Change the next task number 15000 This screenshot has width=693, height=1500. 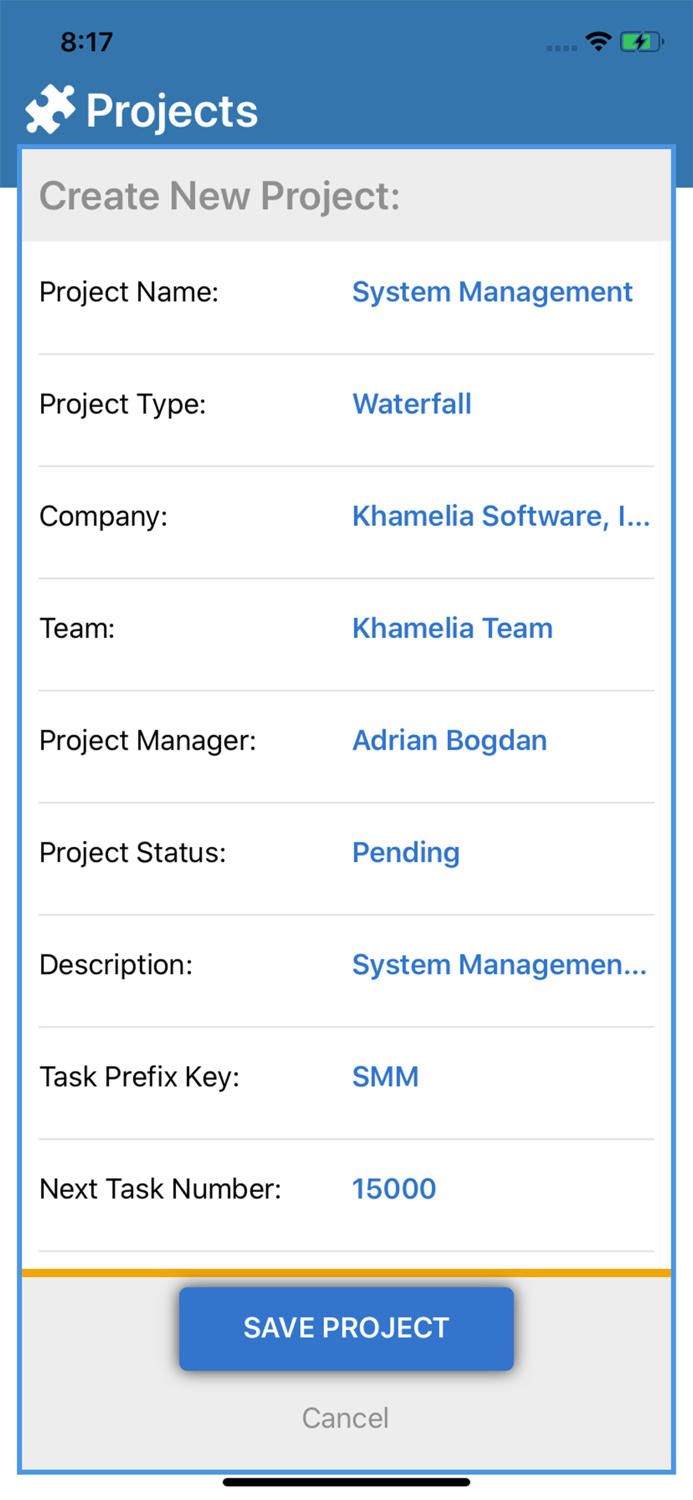point(394,1188)
